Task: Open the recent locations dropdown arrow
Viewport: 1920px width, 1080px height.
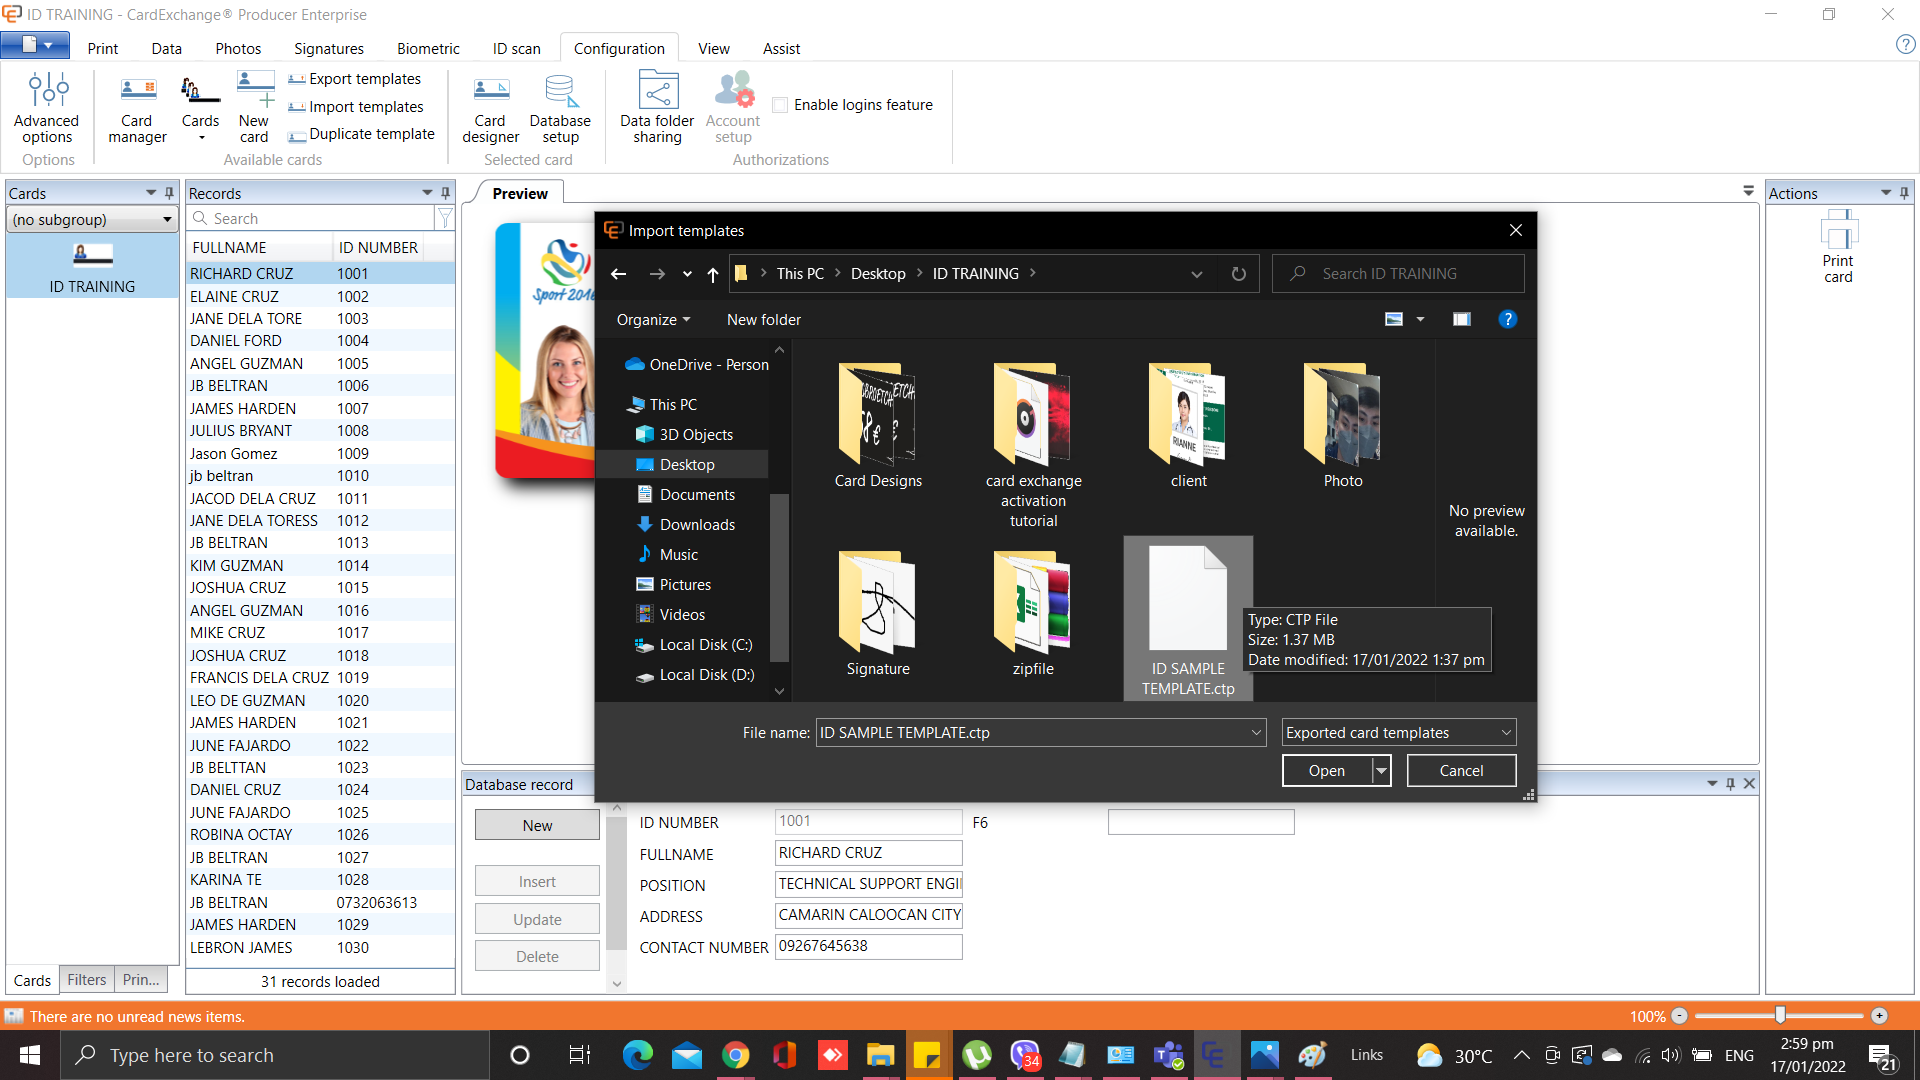Action: (687, 274)
